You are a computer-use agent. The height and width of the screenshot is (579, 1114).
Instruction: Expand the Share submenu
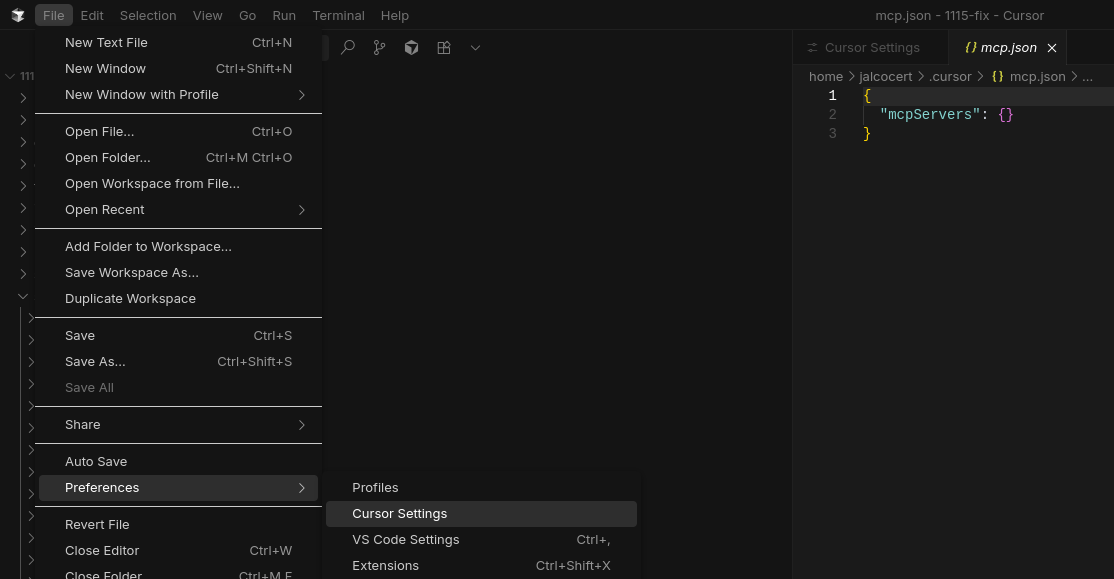(x=178, y=424)
